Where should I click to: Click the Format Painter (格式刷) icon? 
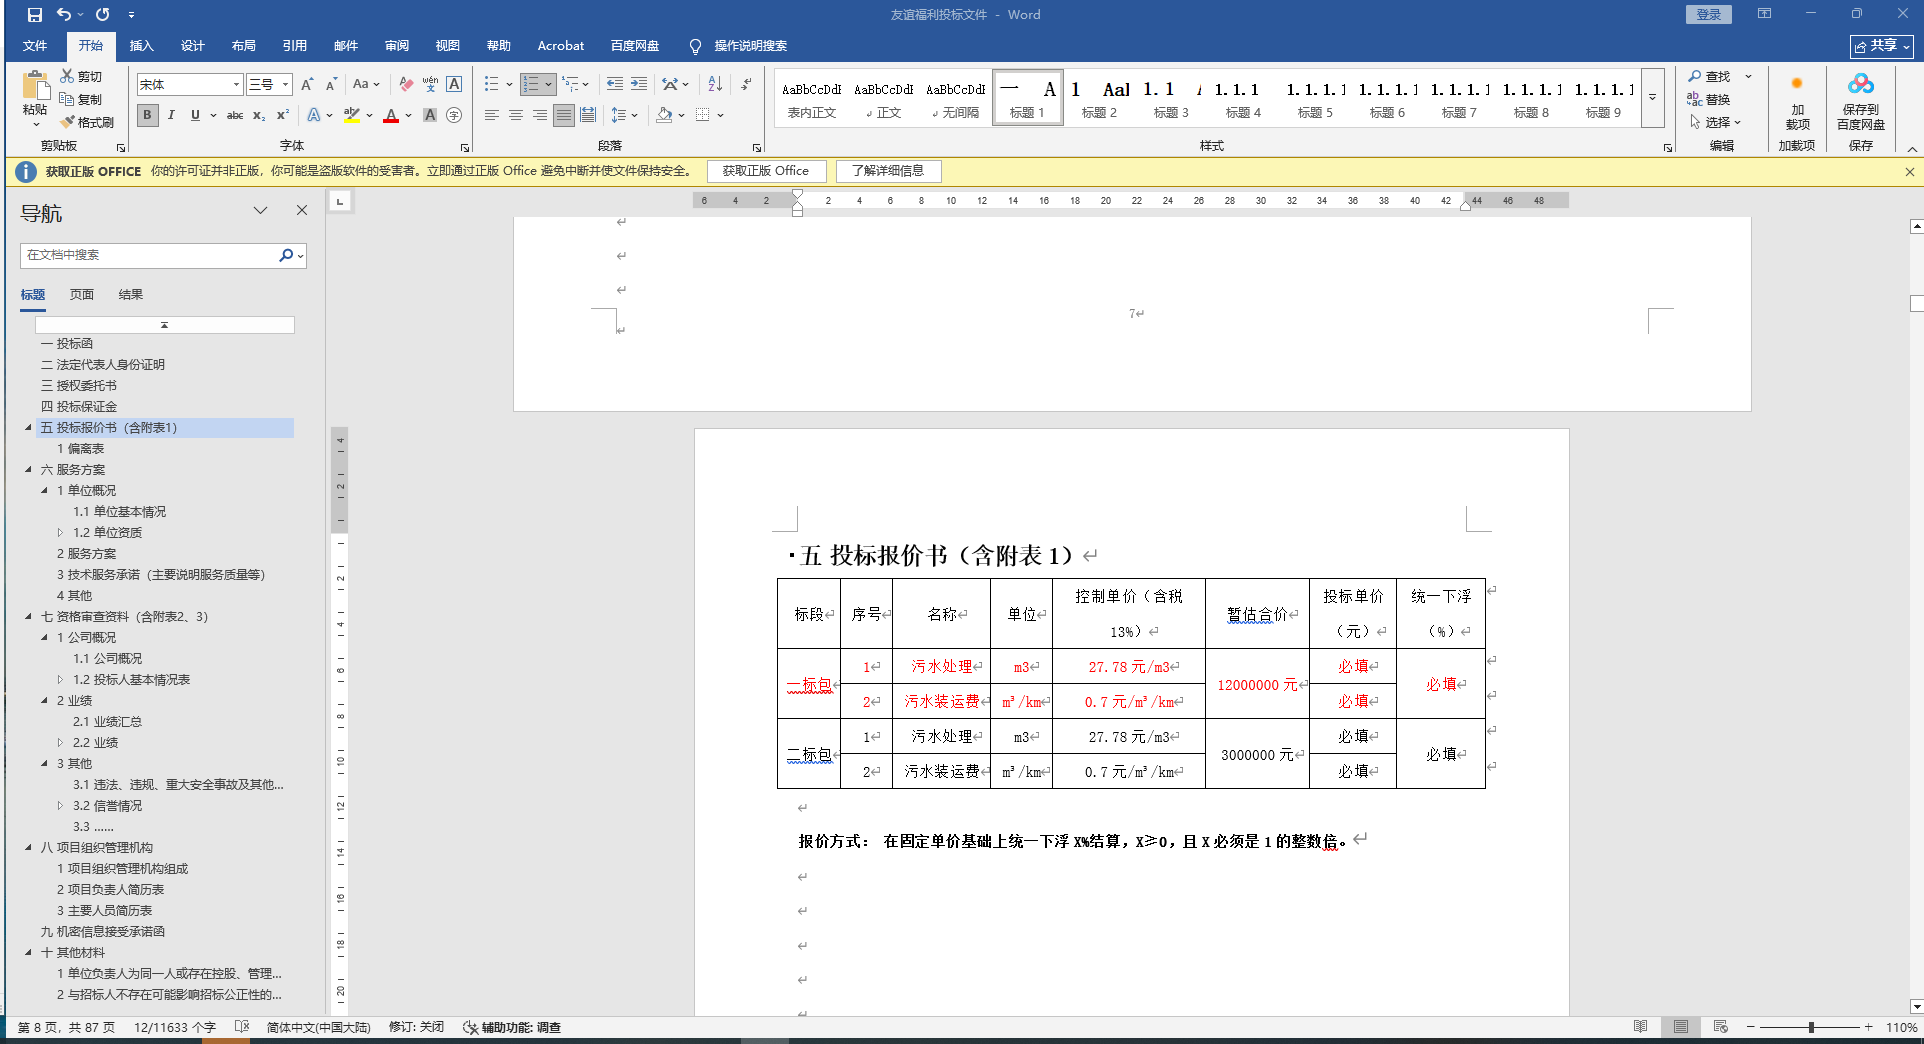pos(67,122)
